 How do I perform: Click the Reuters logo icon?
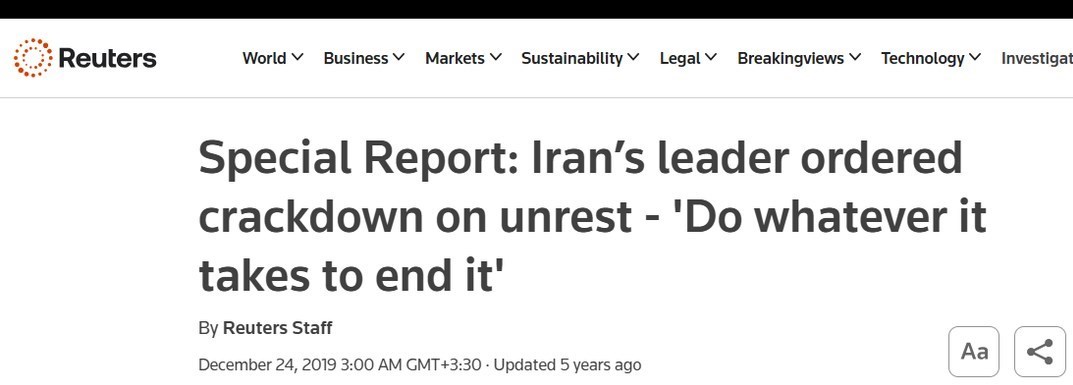(32, 58)
